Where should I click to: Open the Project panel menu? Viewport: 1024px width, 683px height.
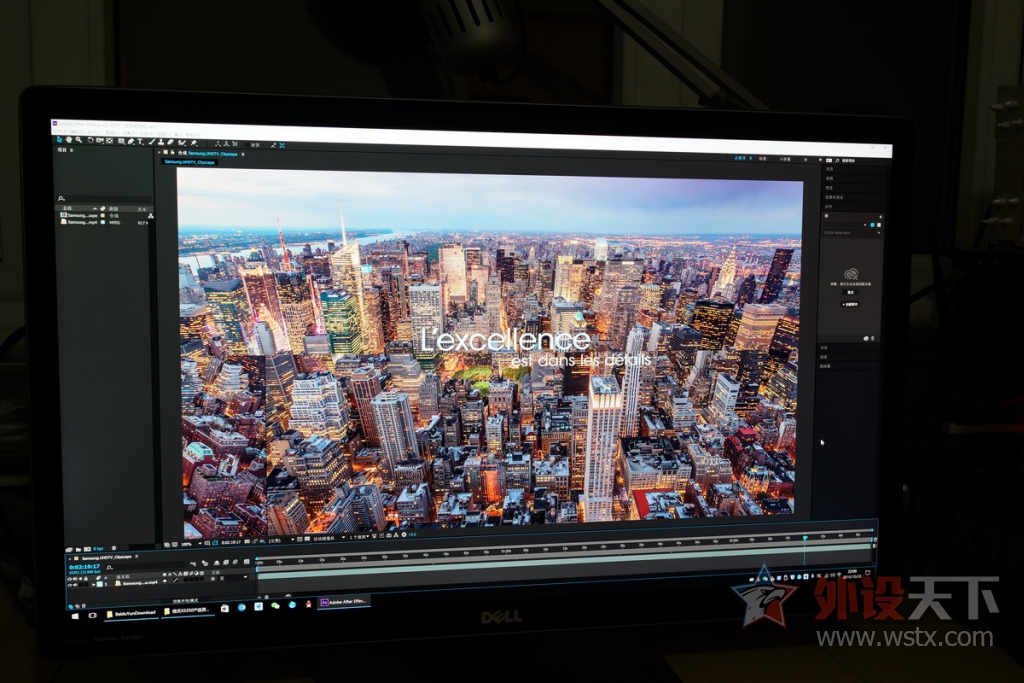(71, 150)
